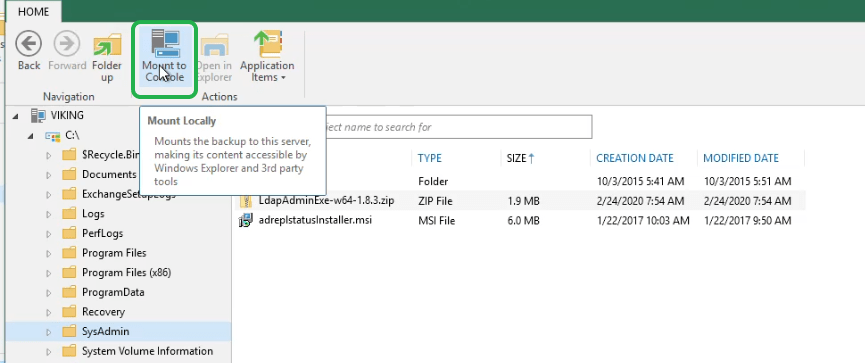Click the MSI File type cell
865x363 pixels.
436,221
